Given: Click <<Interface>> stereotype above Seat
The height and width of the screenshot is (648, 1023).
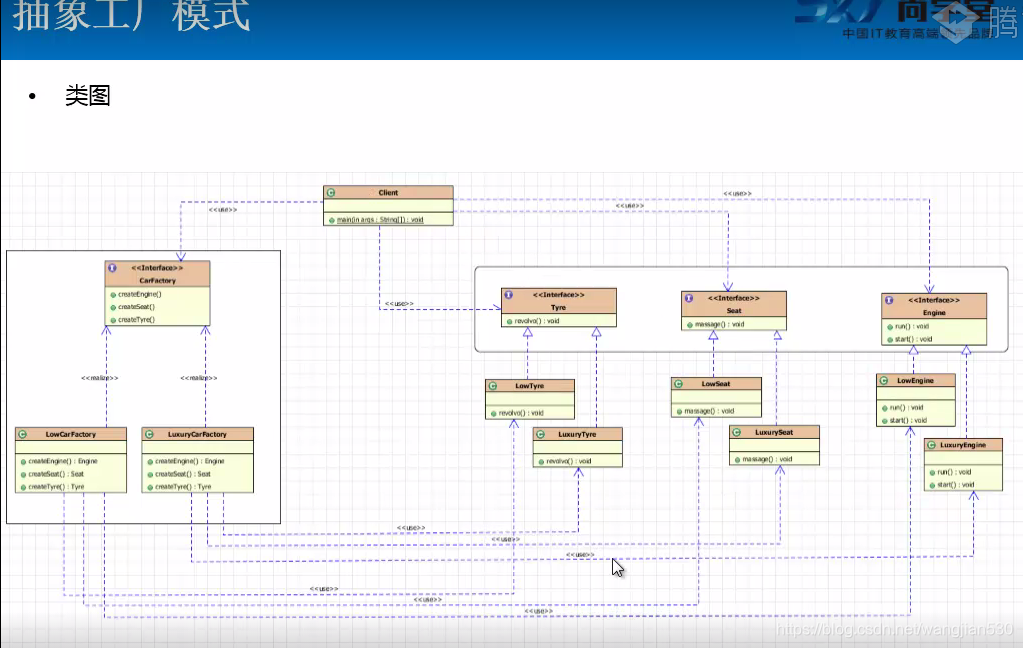Looking at the screenshot, I should (734, 298).
